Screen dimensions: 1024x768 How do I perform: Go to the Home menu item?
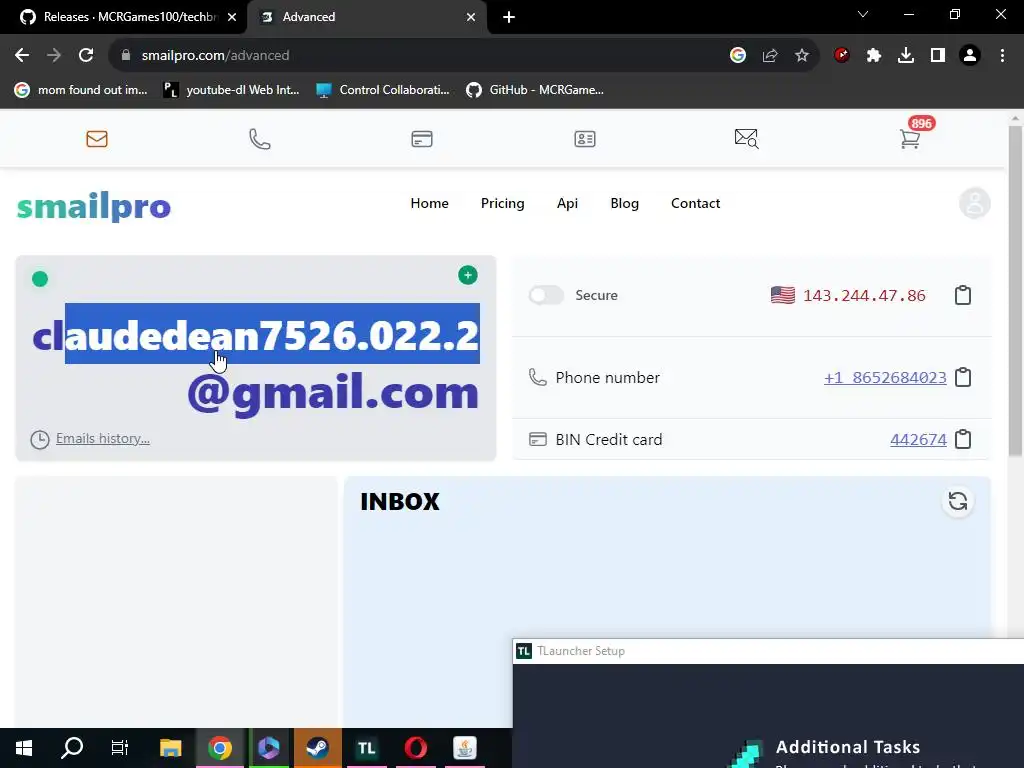click(429, 203)
